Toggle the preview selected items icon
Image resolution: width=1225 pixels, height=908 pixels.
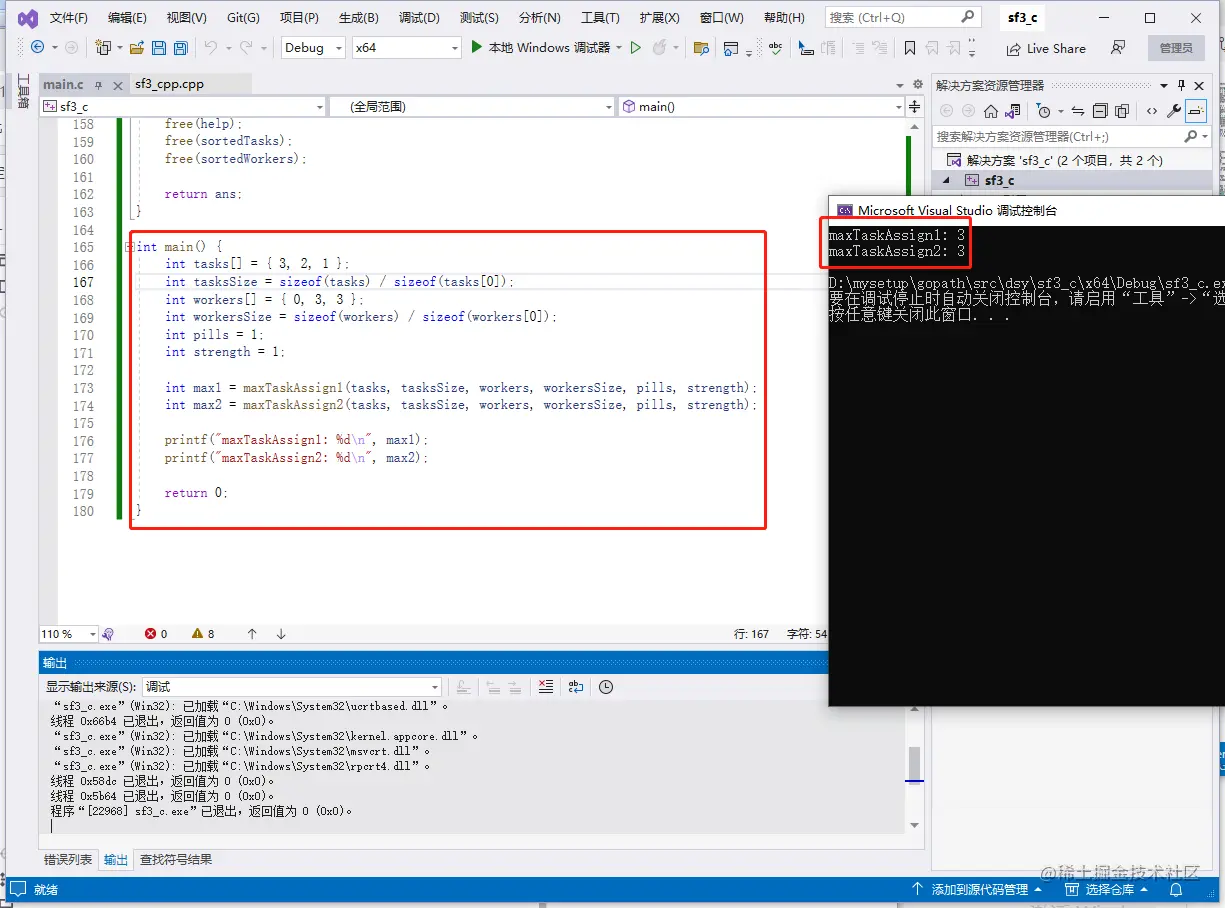[1196, 111]
